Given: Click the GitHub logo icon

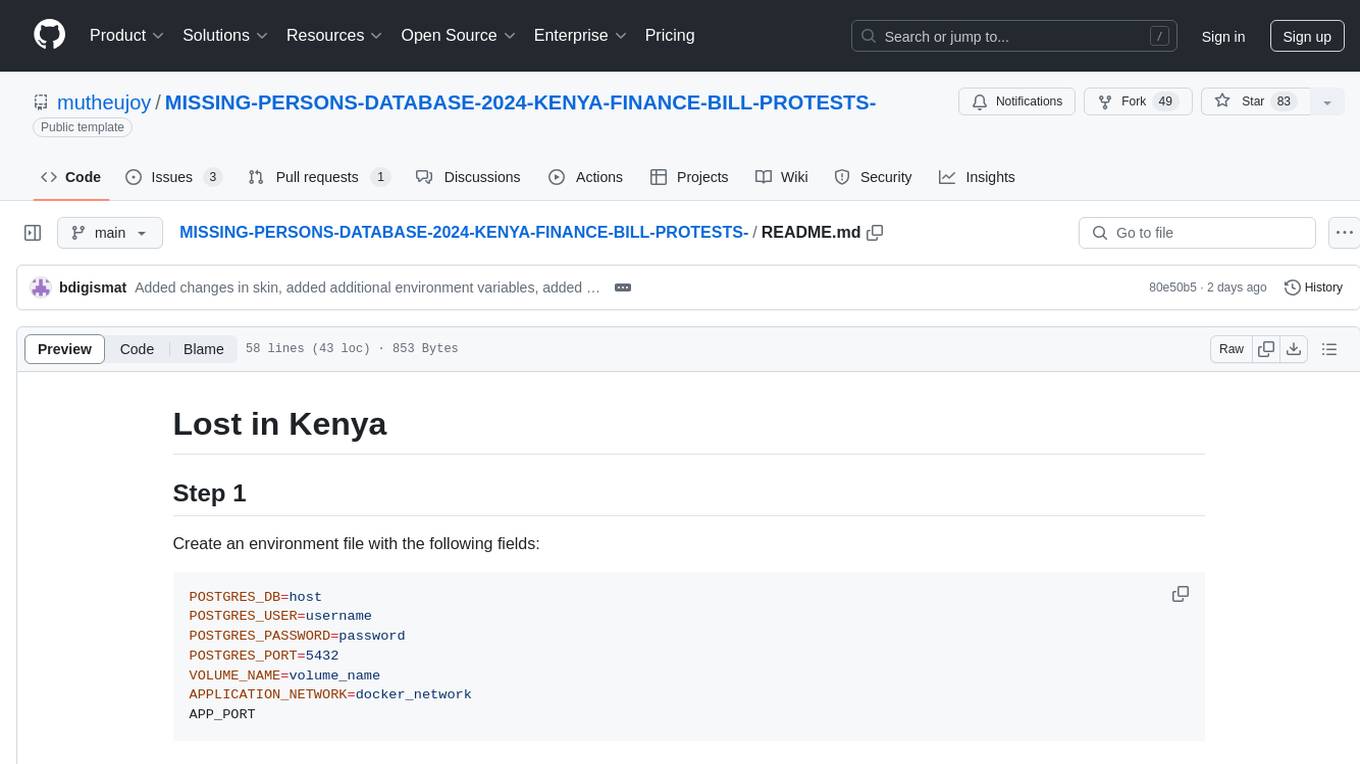Looking at the screenshot, I should tap(49, 35).
